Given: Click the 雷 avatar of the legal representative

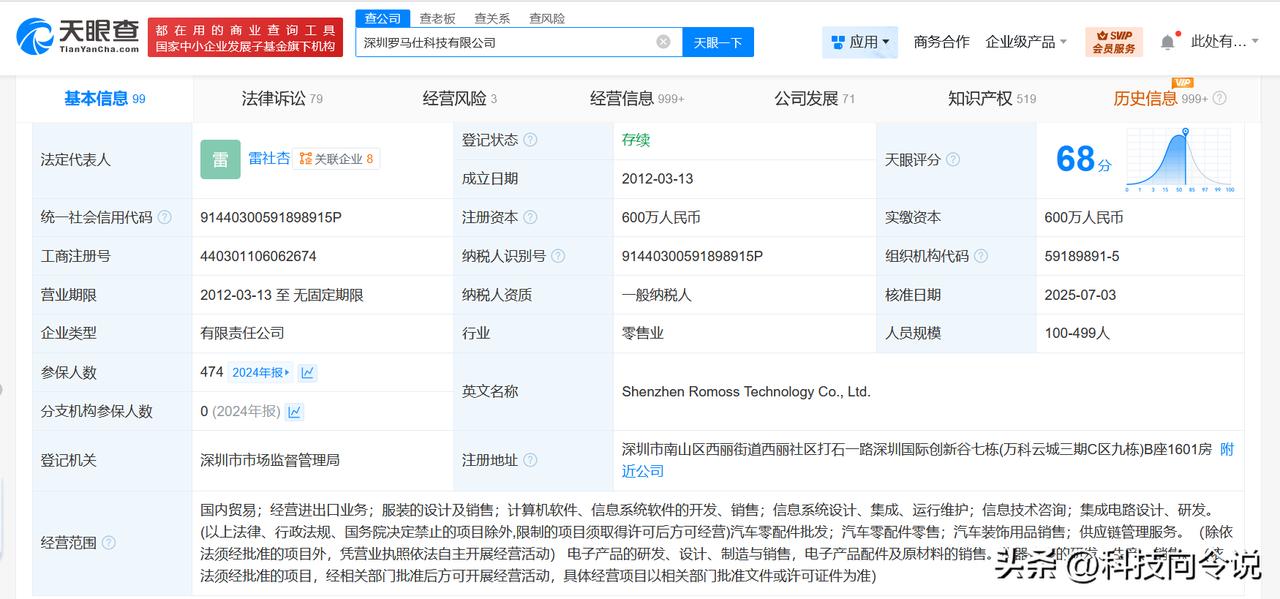Looking at the screenshot, I should click(x=220, y=159).
